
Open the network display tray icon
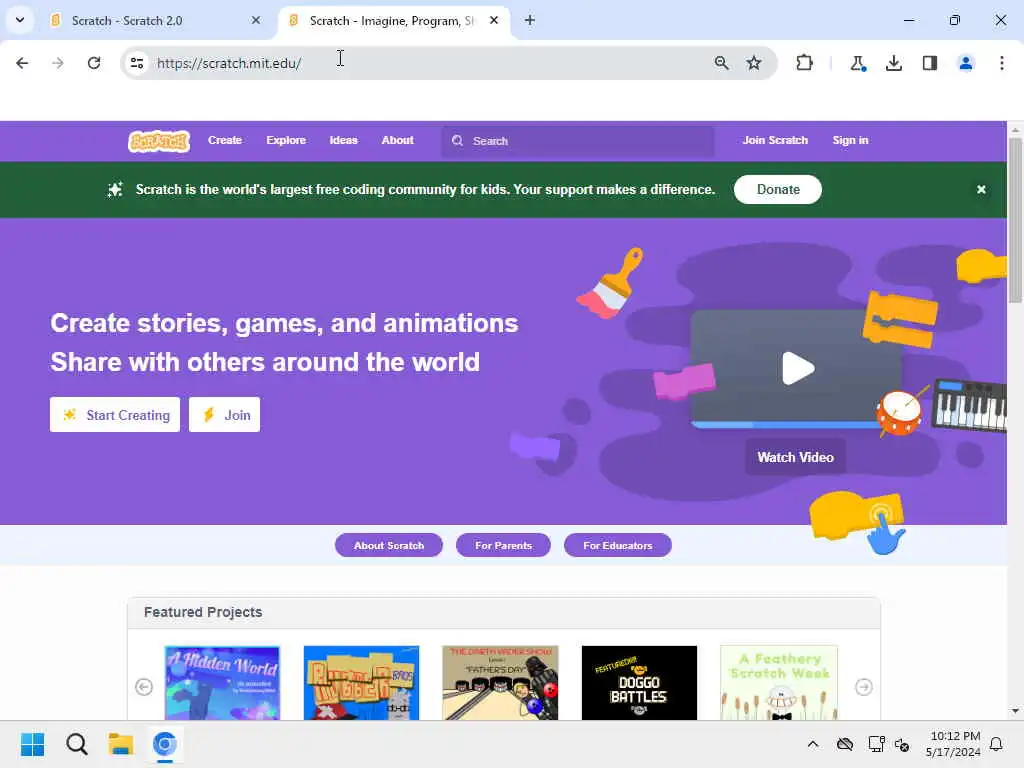[x=876, y=744]
